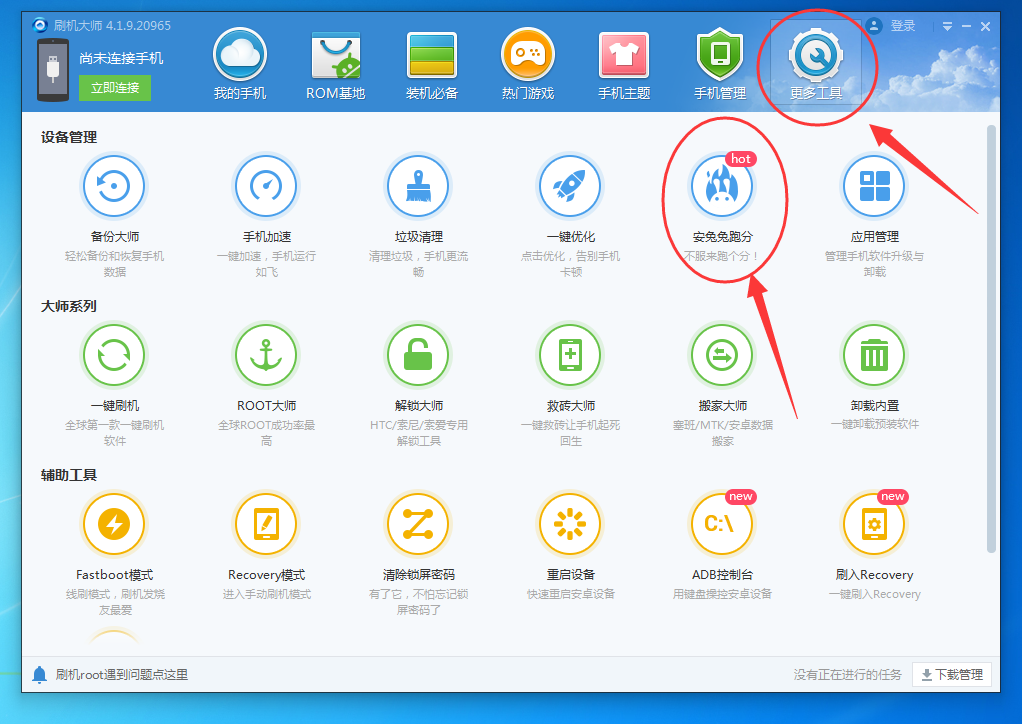This screenshot has width=1022, height=724.
Task: Run 垃圾清理 junk cleaner
Action: coord(418,185)
